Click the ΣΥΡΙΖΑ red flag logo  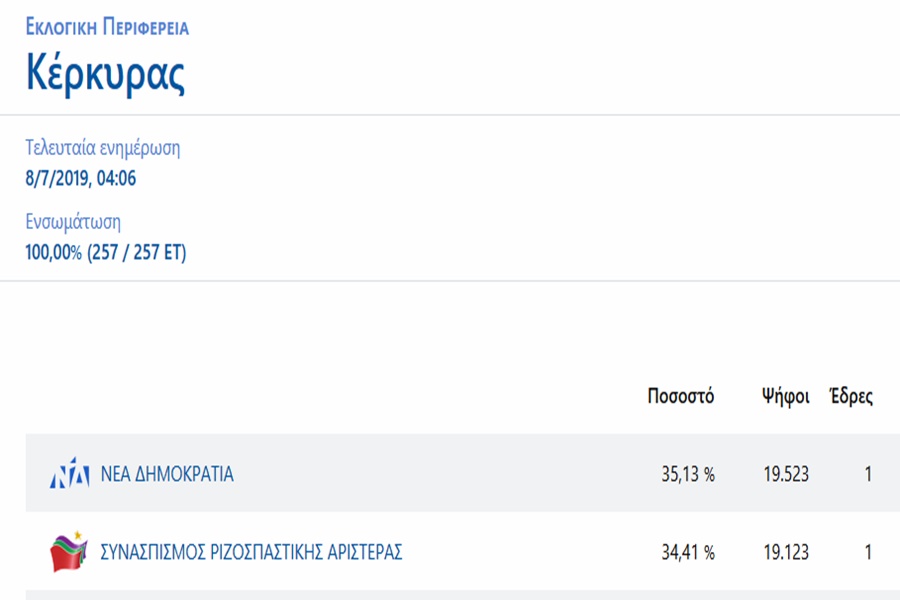[69, 552]
